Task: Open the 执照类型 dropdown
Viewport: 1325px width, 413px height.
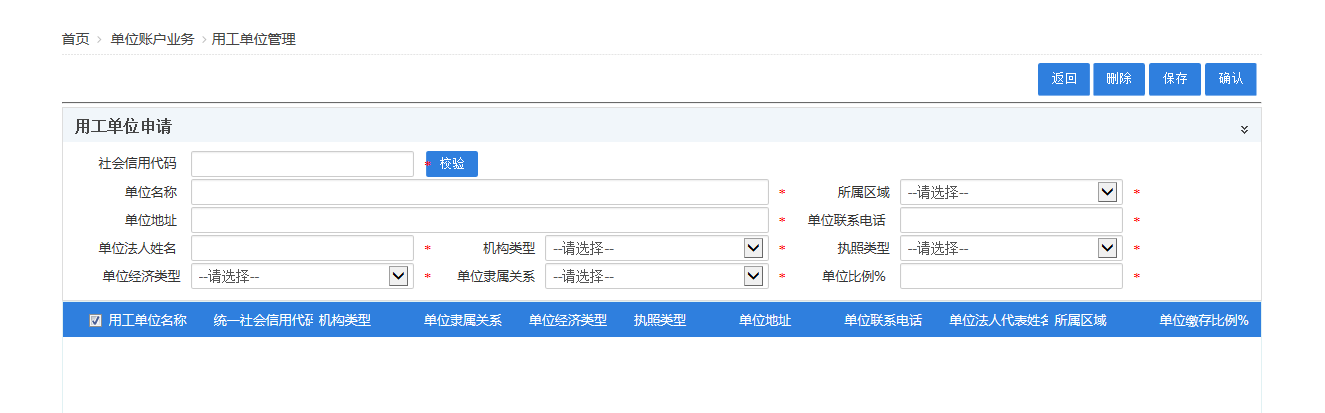Action: (1011, 248)
